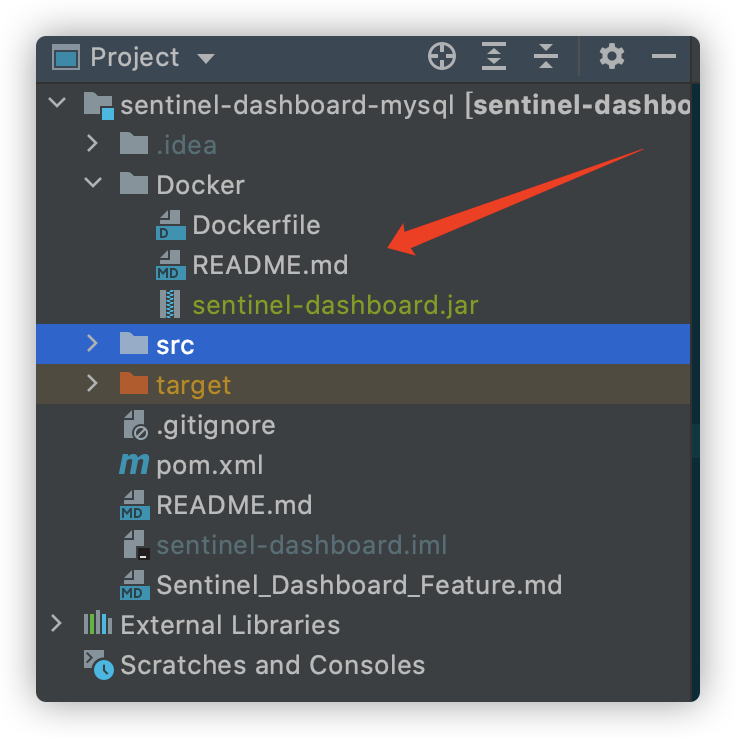The height and width of the screenshot is (738, 736).
Task: Select Sentinel_Dashboard_Feature.md file
Action: [x=358, y=585]
